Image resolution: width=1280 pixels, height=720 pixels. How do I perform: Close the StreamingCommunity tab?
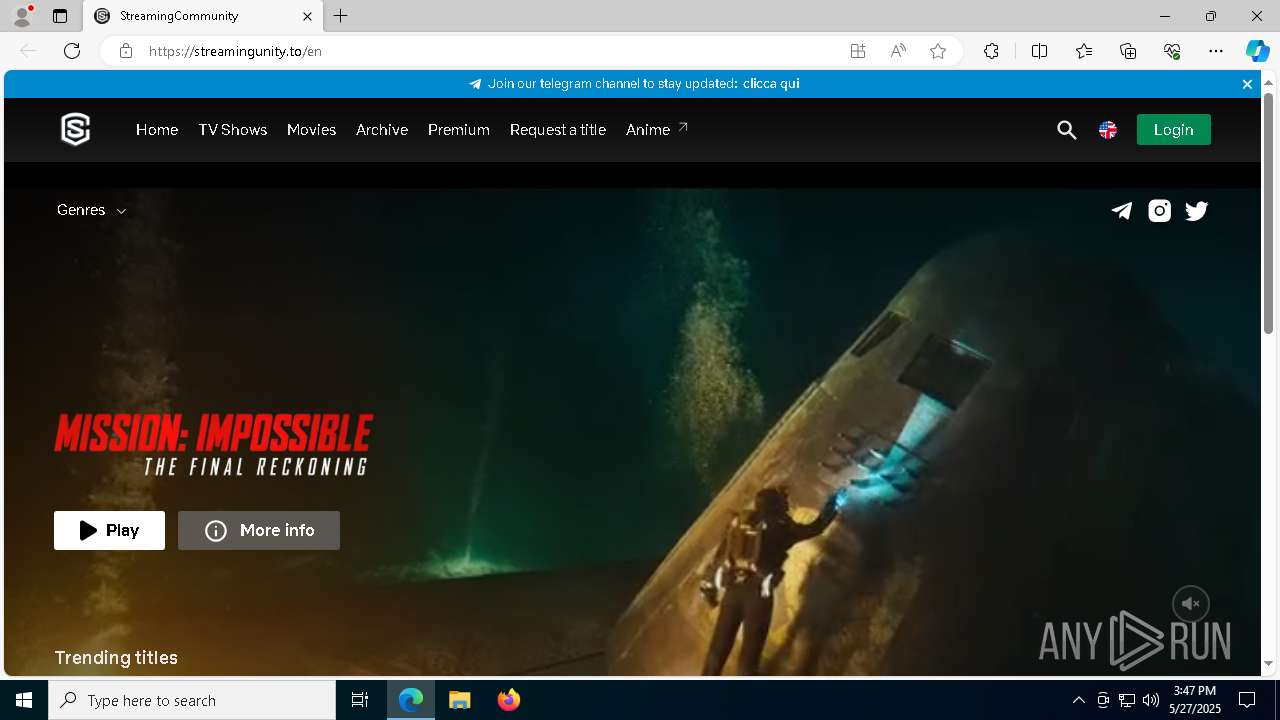307,16
